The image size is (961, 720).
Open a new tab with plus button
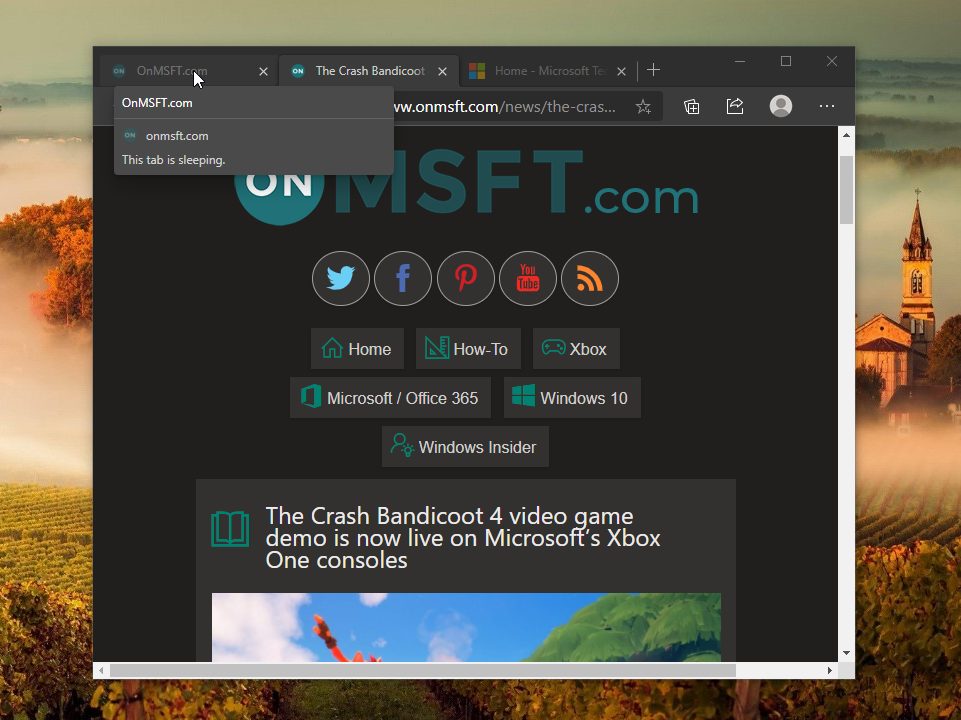coord(653,70)
